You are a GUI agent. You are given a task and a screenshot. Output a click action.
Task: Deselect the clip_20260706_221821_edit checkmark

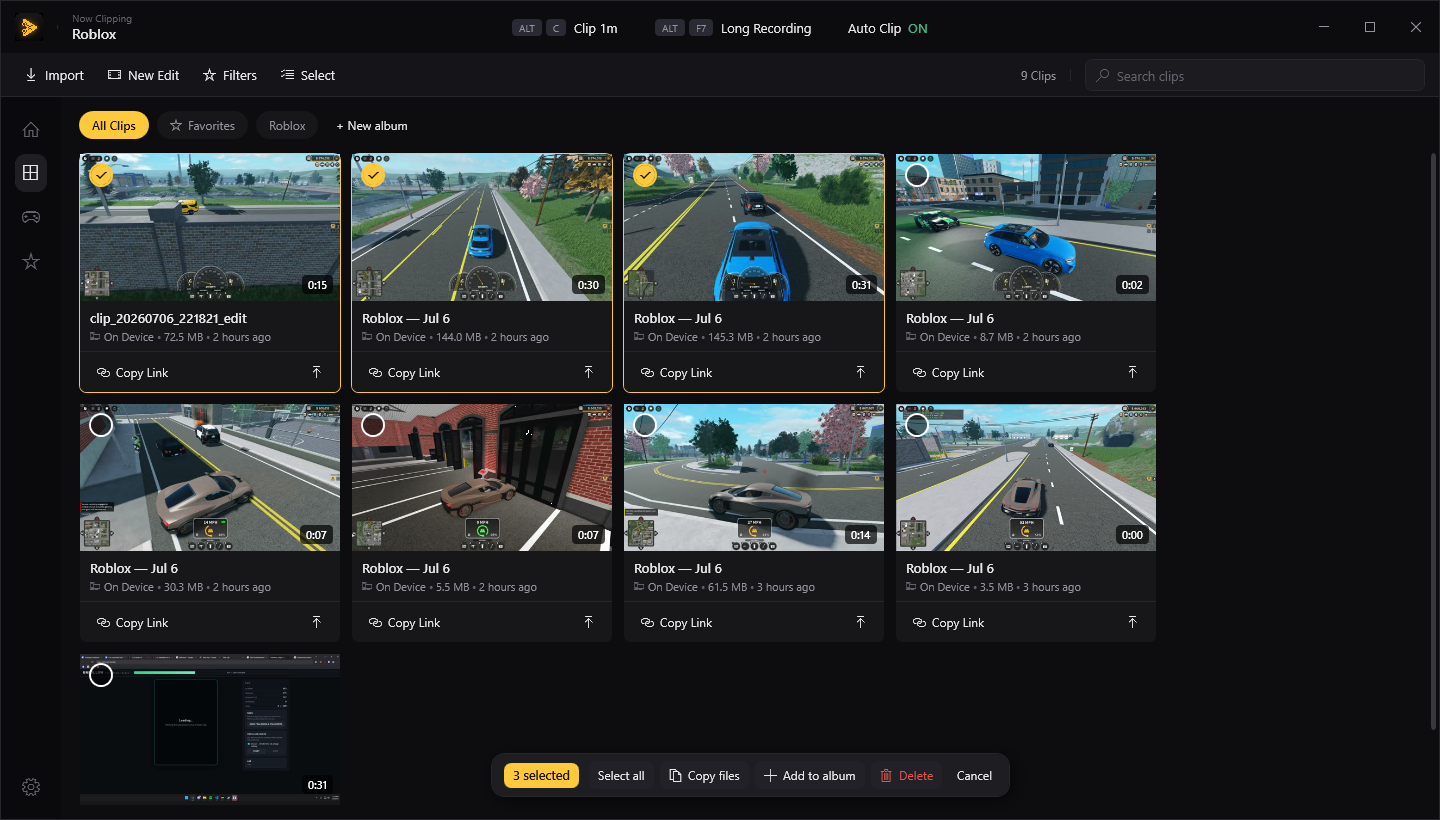[x=100, y=175]
